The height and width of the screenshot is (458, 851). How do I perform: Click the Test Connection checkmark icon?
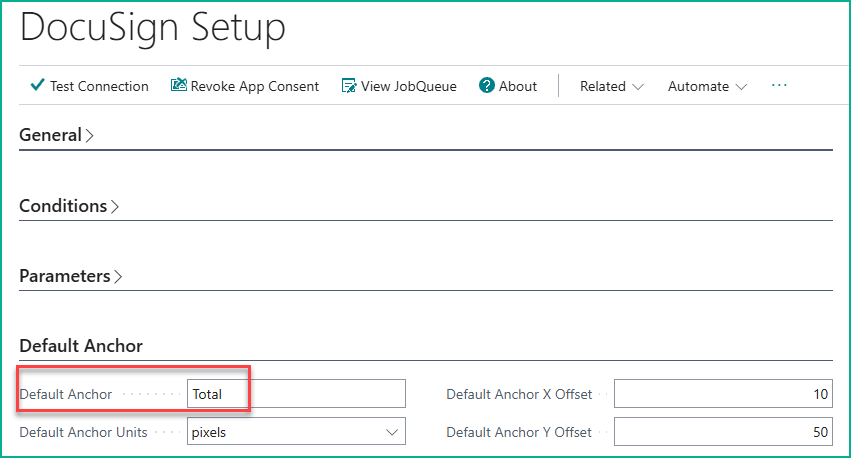pyautogui.click(x=37, y=85)
